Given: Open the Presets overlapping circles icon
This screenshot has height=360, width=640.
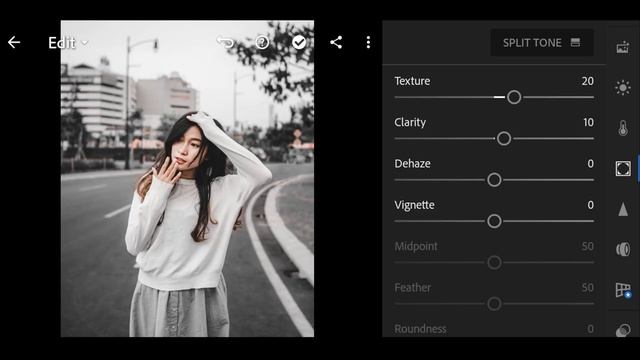Looking at the screenshot, I should [x=623, y=330].
